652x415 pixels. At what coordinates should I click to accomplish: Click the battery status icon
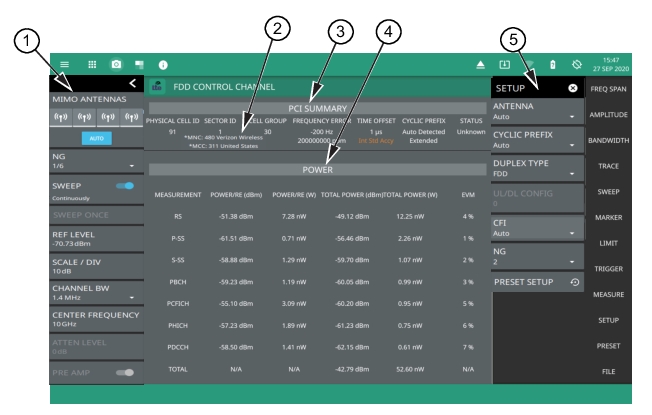pyautogui.click(x=552, y=63)
